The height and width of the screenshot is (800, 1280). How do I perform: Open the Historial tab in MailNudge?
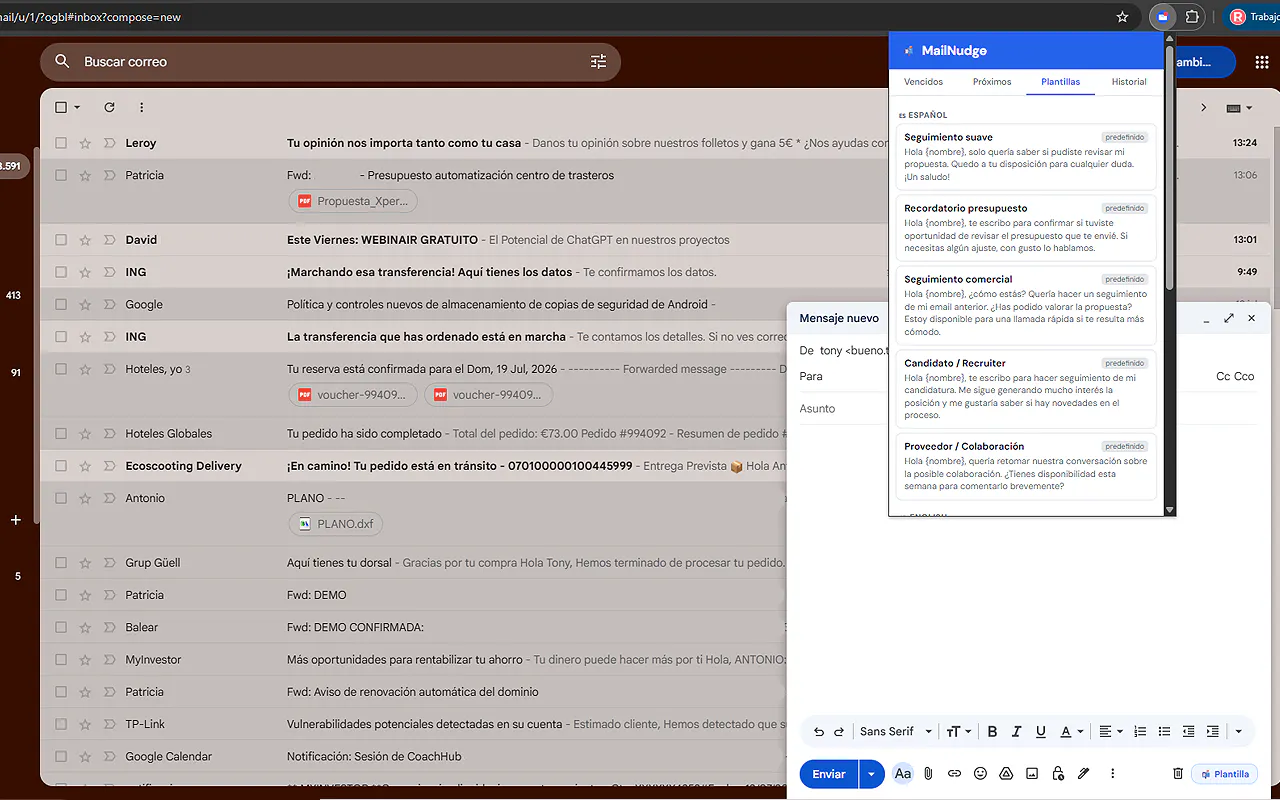tap(1129, 82)
